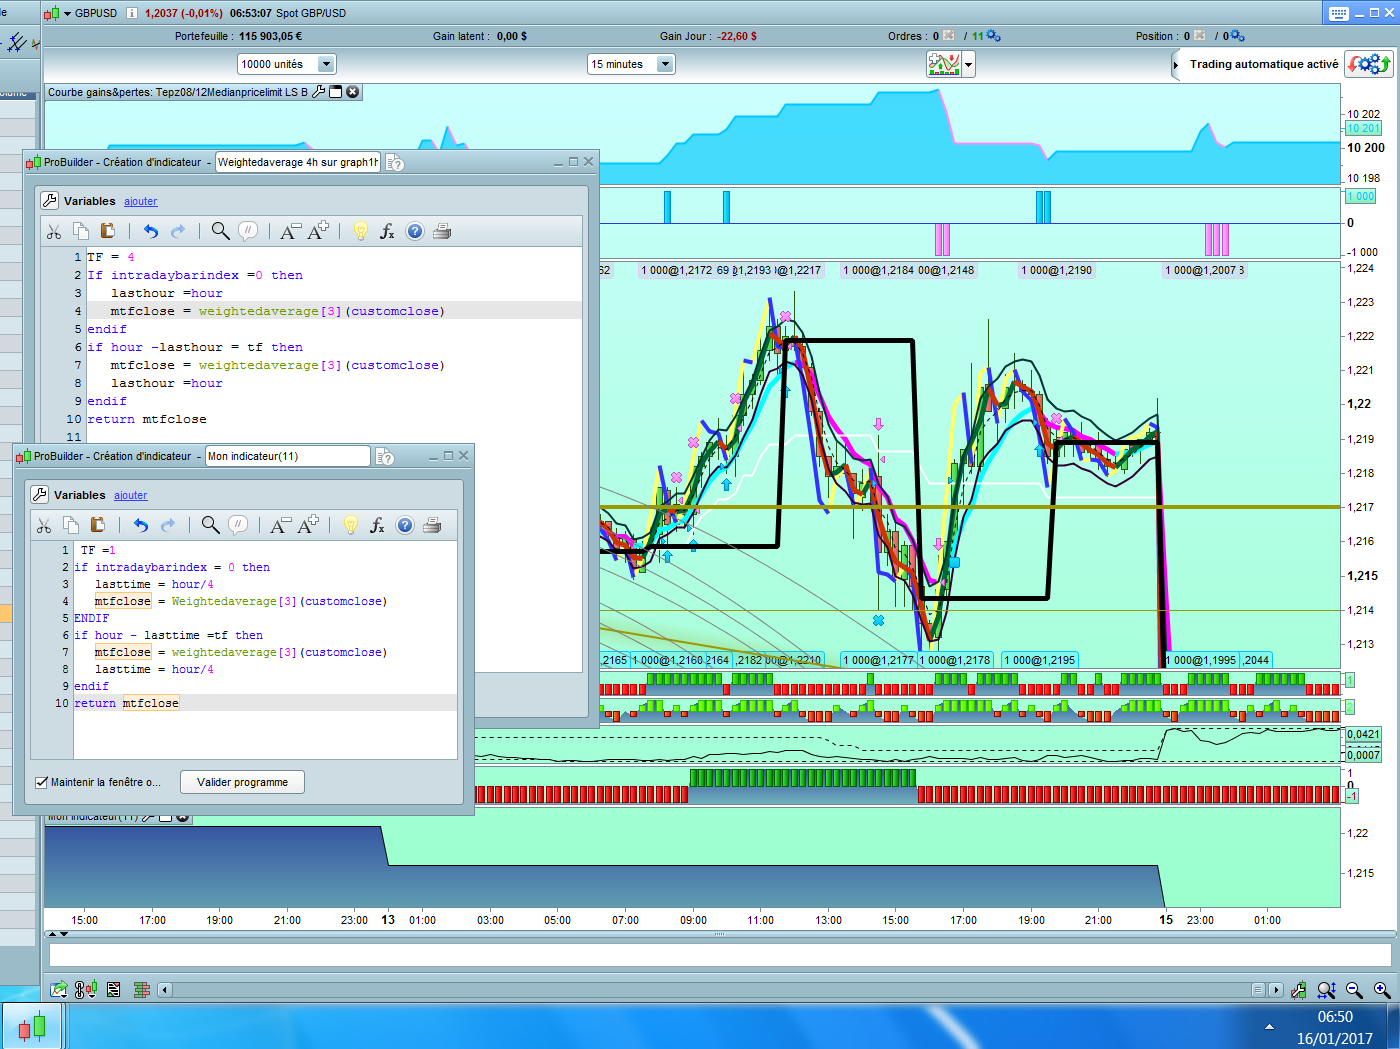This screenshot has height=1049, width=1400.
Task: Redo edit in Weightedaverage editor
Action: coord(178,232)
